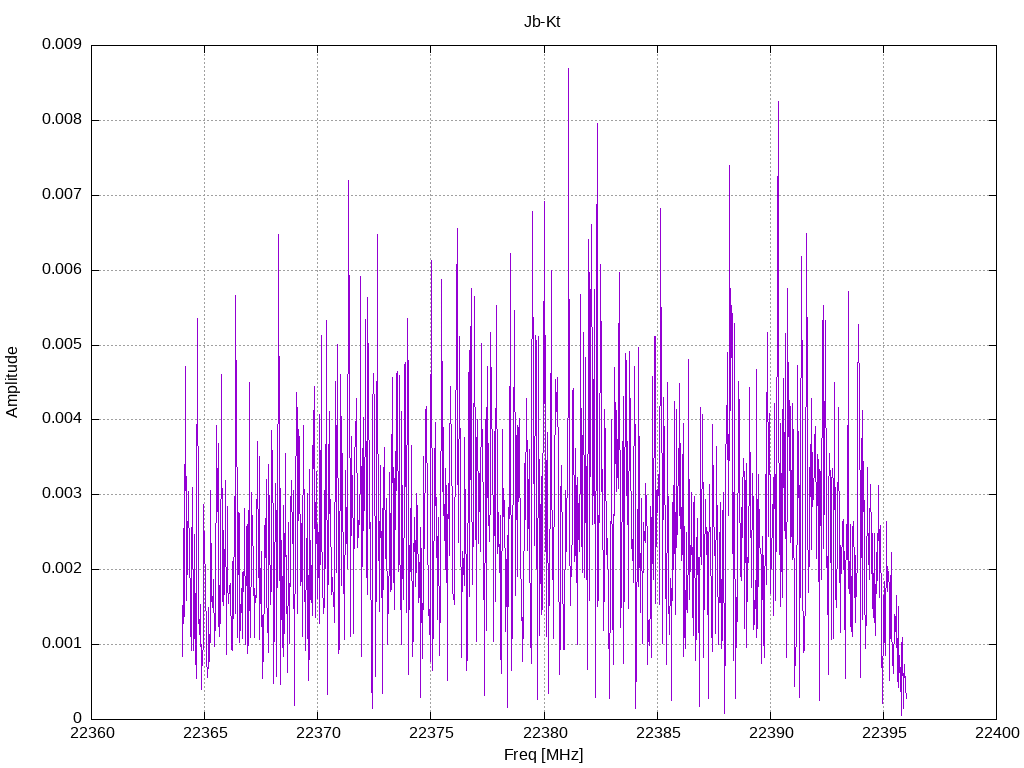The image size is (1024, 768).
Task: Click the 22395 x-axis tick label
Action: tap(884, 733)
